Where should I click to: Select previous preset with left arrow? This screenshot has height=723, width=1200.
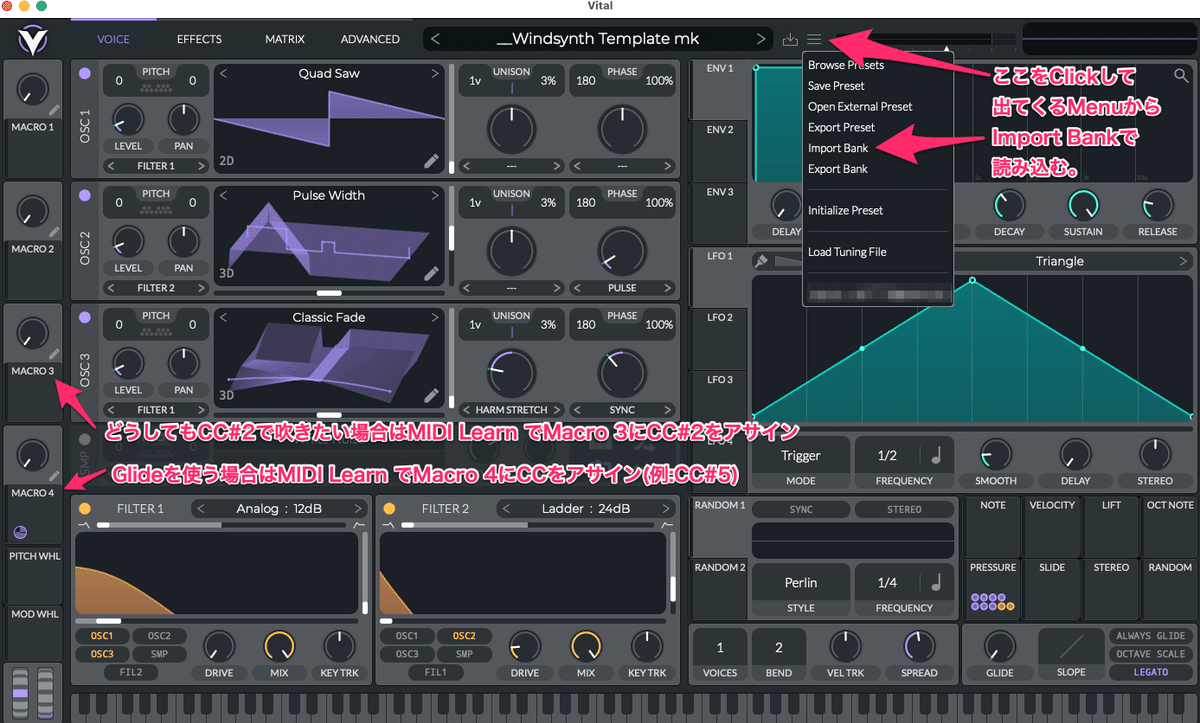(x=435, y=39)
